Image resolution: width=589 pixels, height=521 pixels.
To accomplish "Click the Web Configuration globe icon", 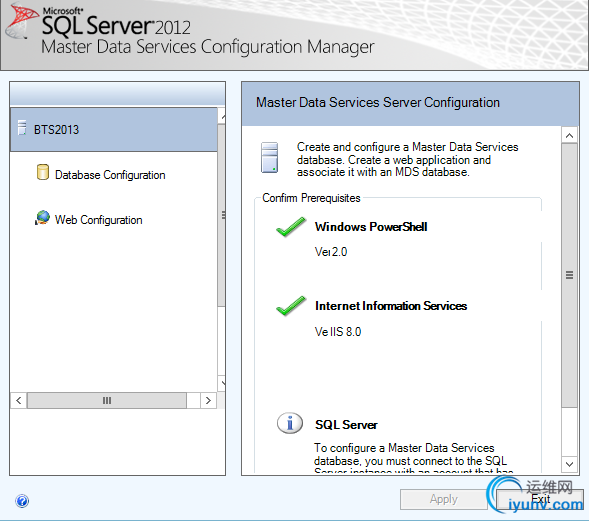I will point(42,218).
